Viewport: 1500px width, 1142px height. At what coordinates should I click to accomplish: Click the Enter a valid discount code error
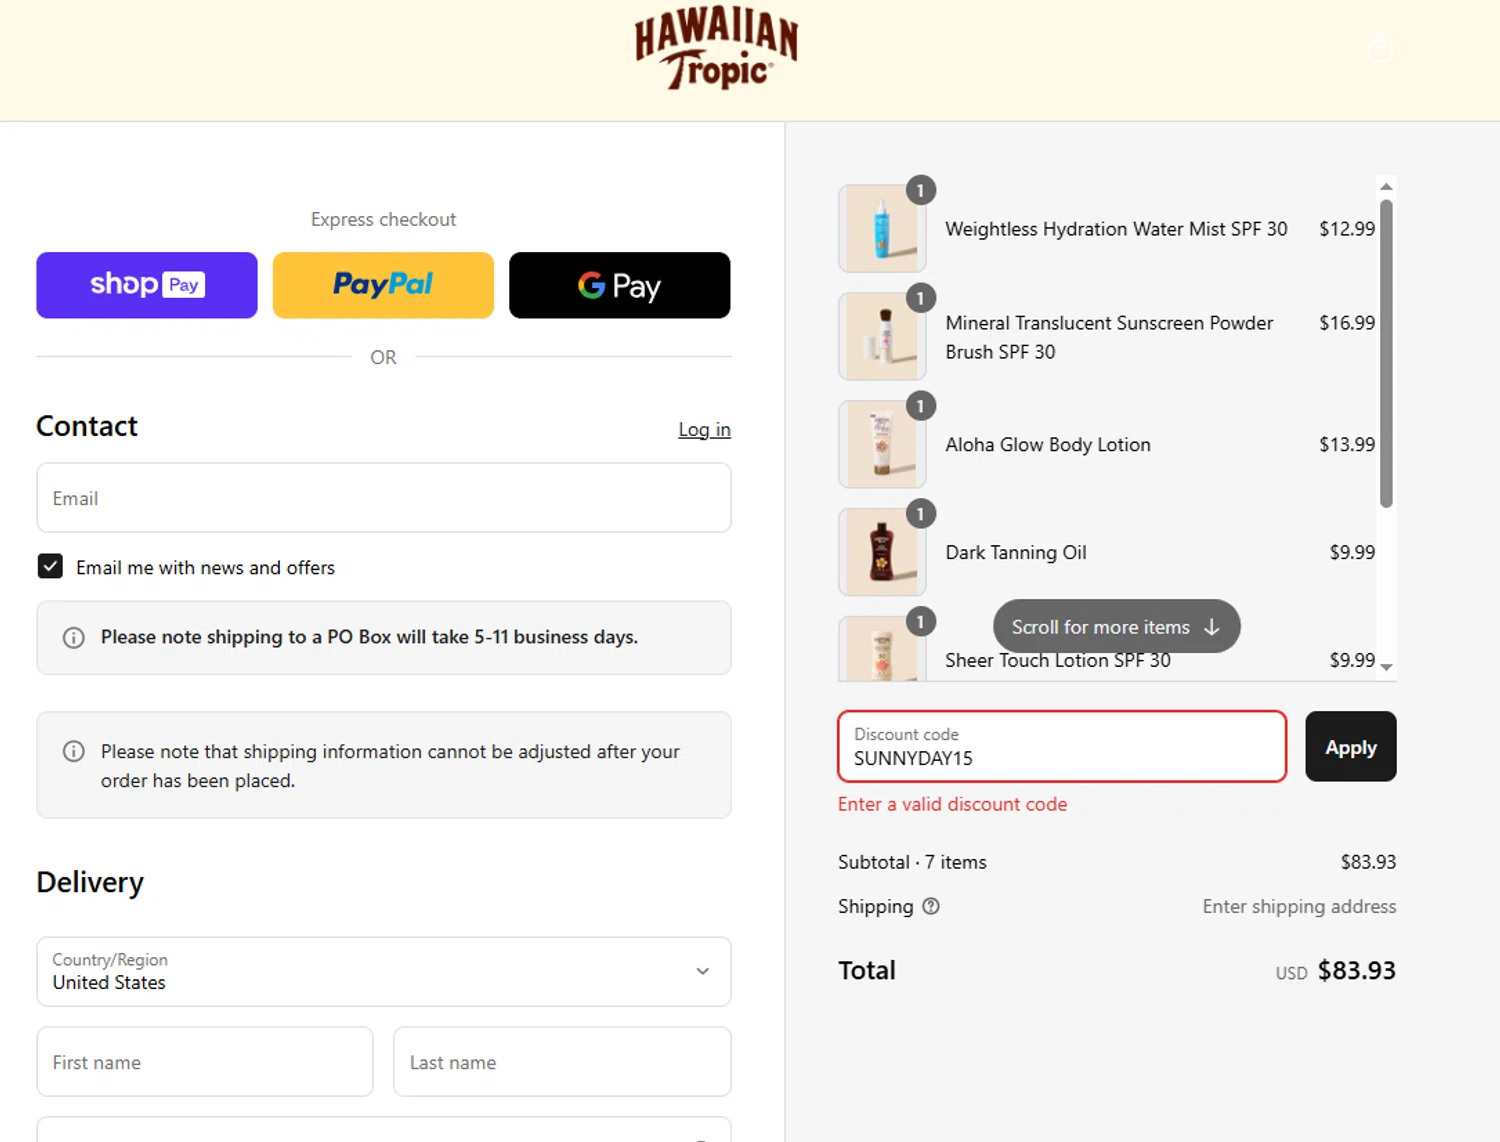click(952, 804)
